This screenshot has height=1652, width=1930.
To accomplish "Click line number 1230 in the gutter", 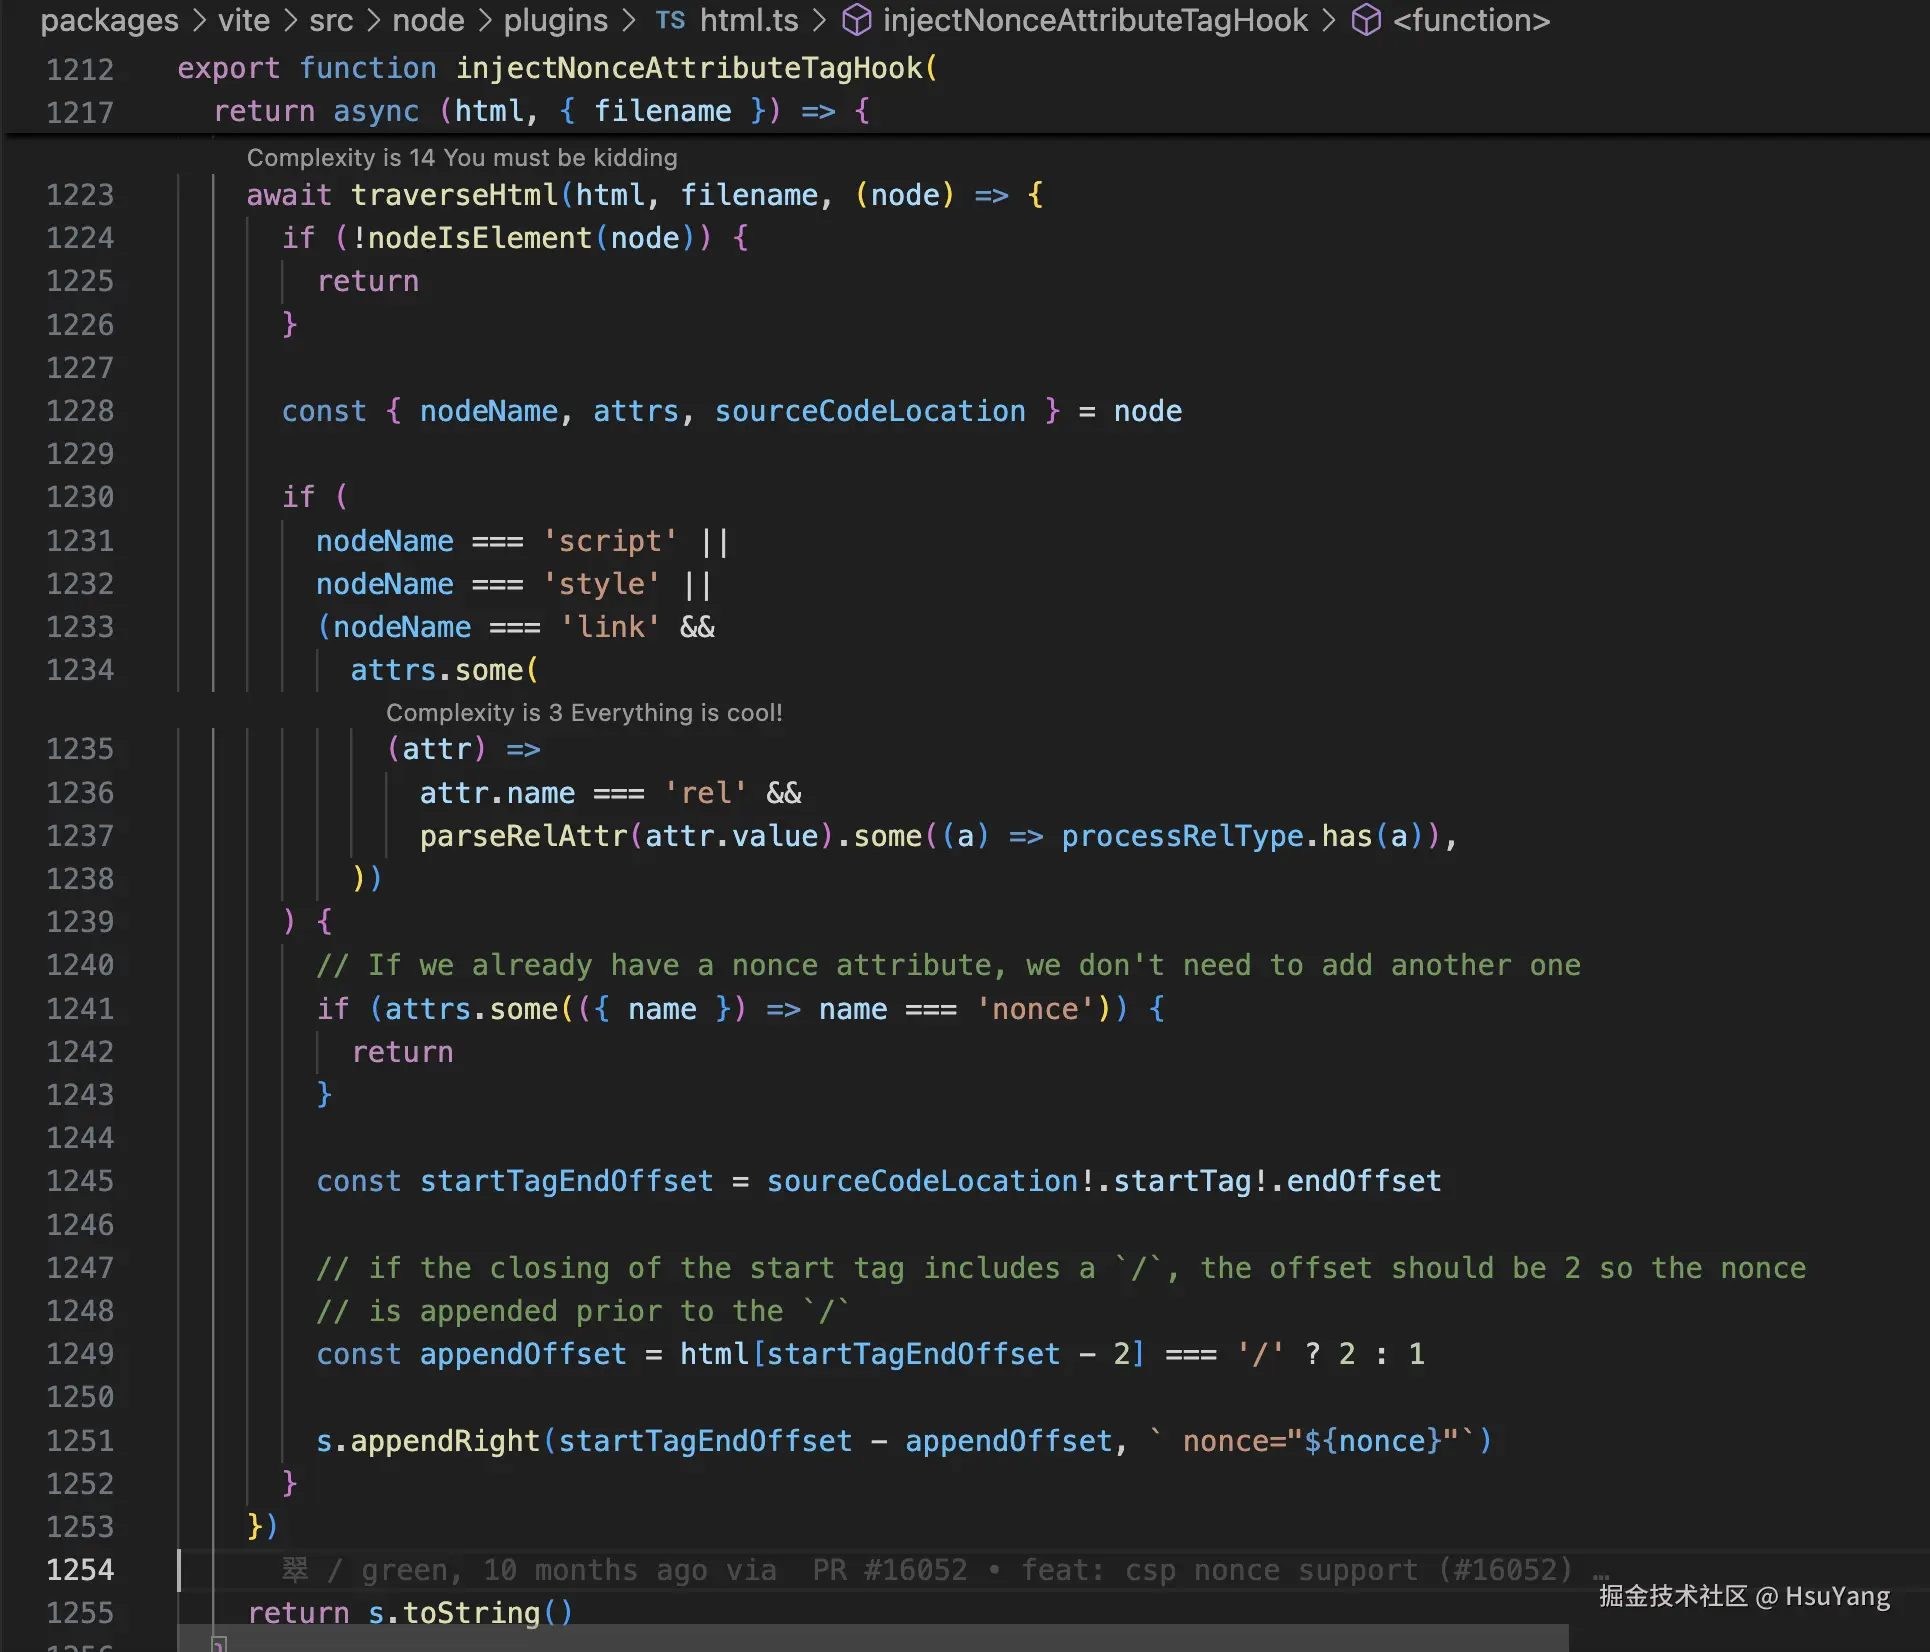I will point(80,497).
